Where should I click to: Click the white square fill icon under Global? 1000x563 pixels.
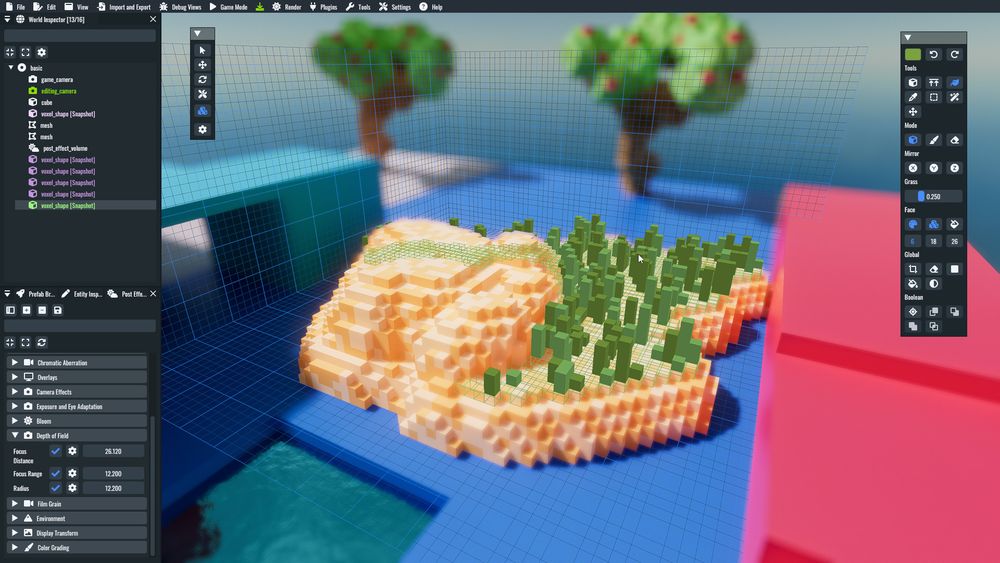955,269
